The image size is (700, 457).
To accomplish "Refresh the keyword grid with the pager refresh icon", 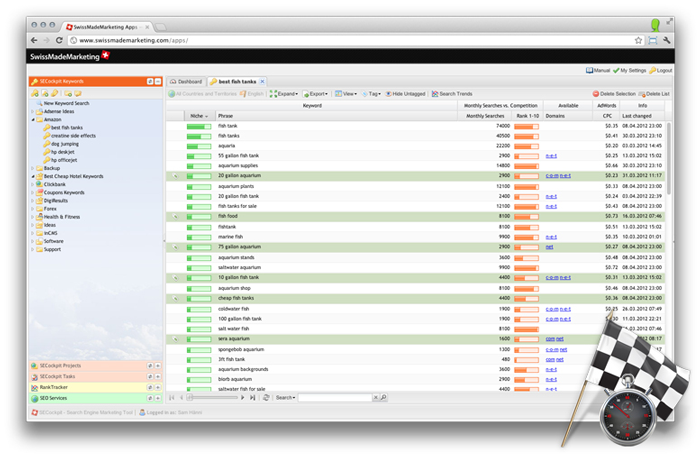I will [266, 397].
